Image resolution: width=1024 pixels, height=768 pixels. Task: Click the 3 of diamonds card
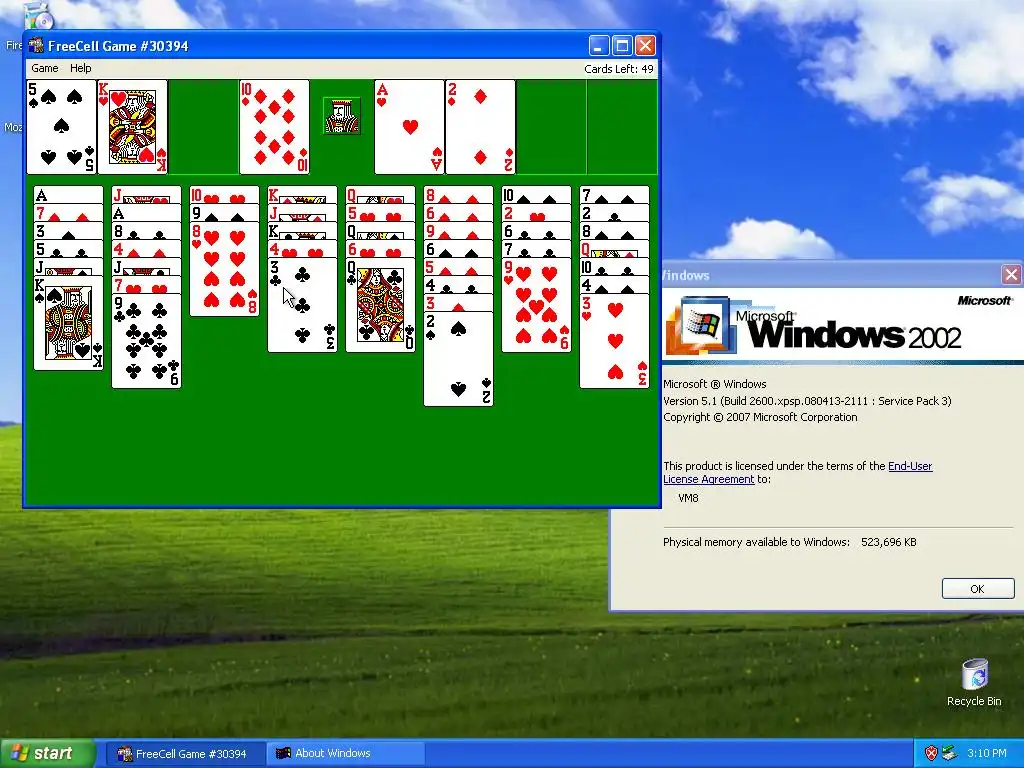click(458, 302)
